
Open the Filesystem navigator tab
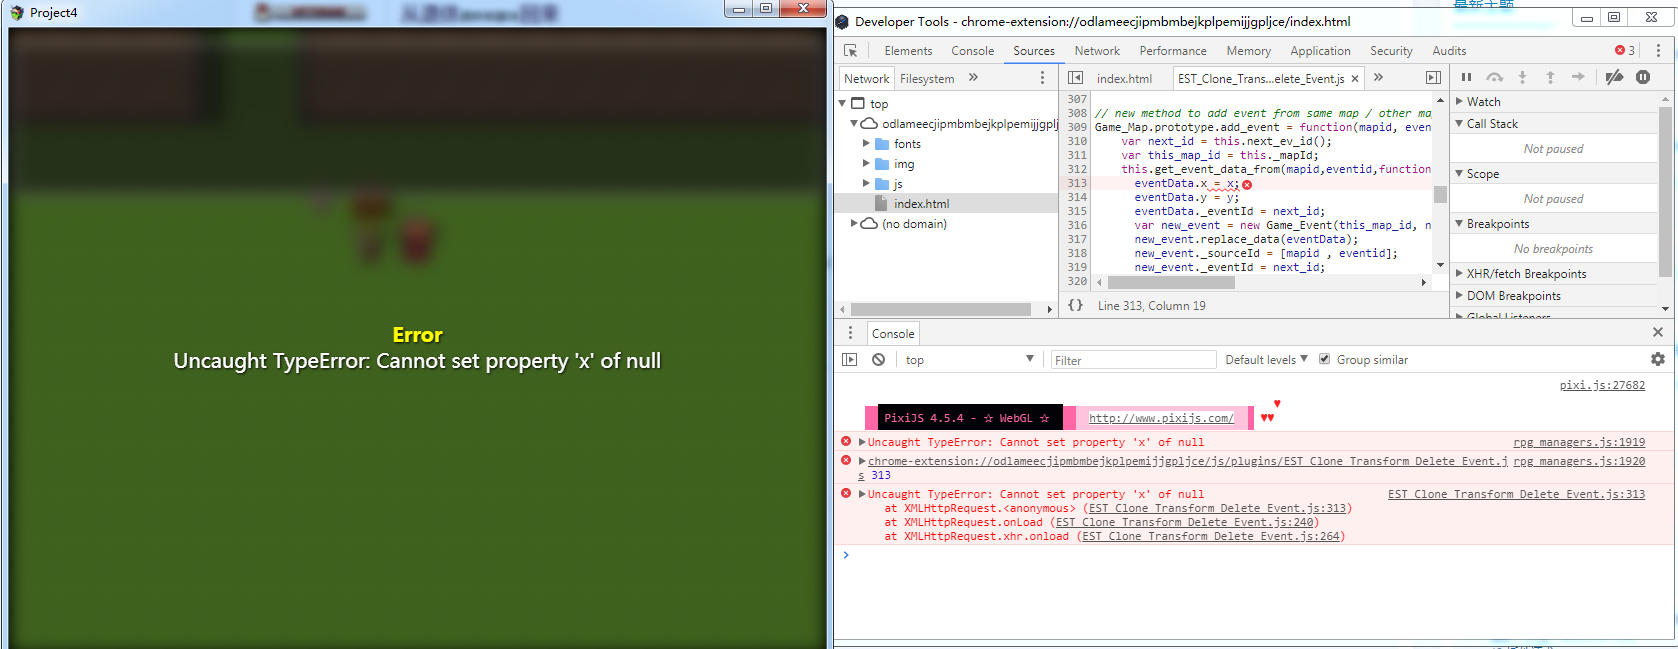tap(927, 79)
